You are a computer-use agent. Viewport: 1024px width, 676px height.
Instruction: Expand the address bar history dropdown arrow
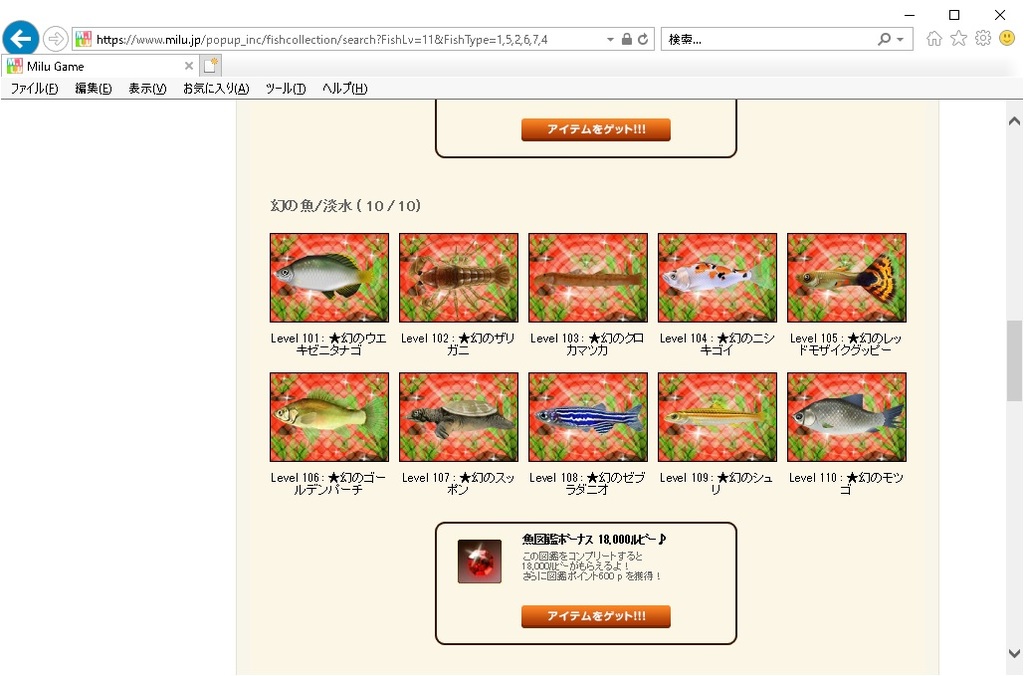pyautogui.click(x=610, y=39)
